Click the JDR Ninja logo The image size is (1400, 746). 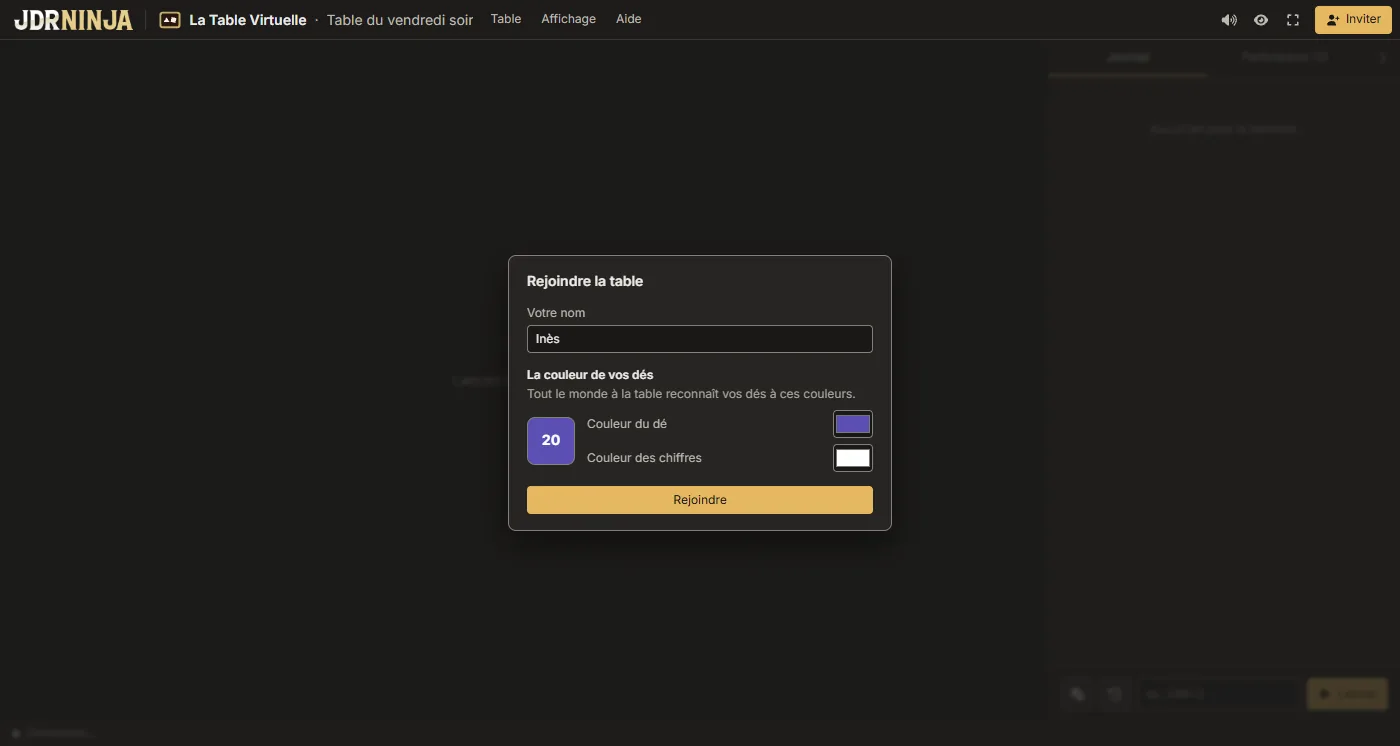(73, 20)
